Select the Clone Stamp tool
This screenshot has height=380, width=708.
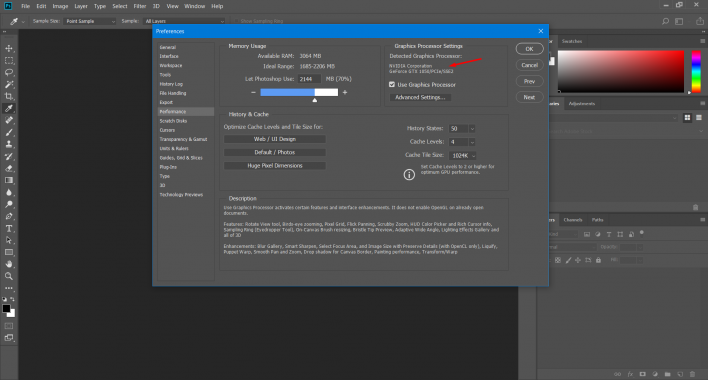9,144
